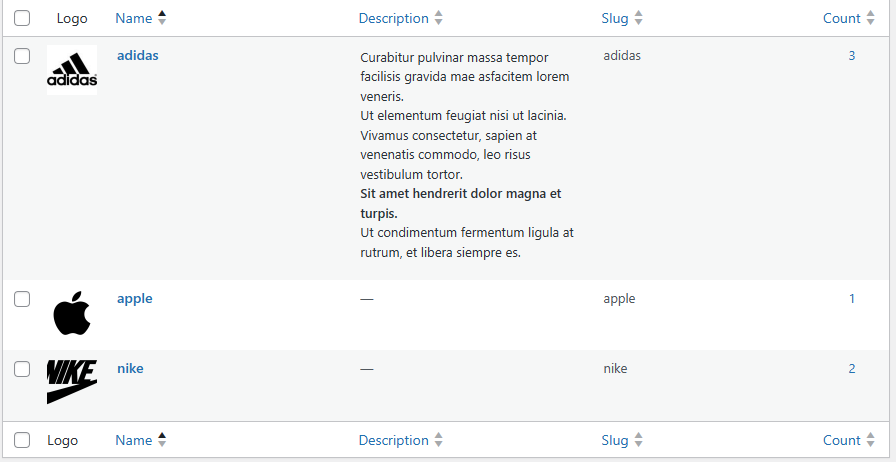The width and height of the screenshot is (896, 462).
Task: View products counted for adidas (3)
Action: click(x=852, y=56)
